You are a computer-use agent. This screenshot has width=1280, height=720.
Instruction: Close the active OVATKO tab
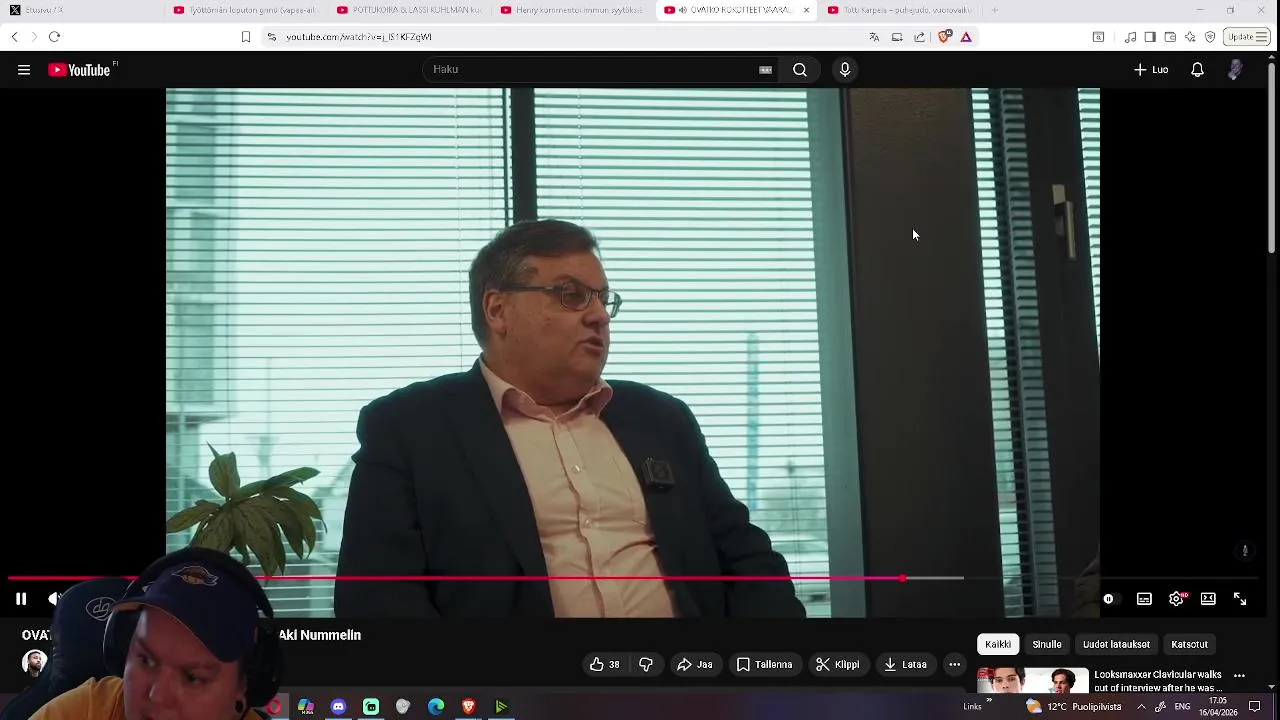[x=806, y=10]
